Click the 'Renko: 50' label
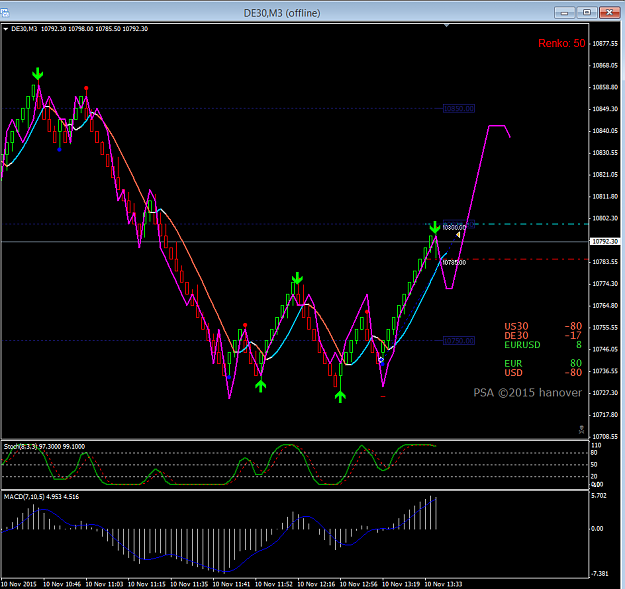This screenshot has height=589, width=625. click(562, 43)
